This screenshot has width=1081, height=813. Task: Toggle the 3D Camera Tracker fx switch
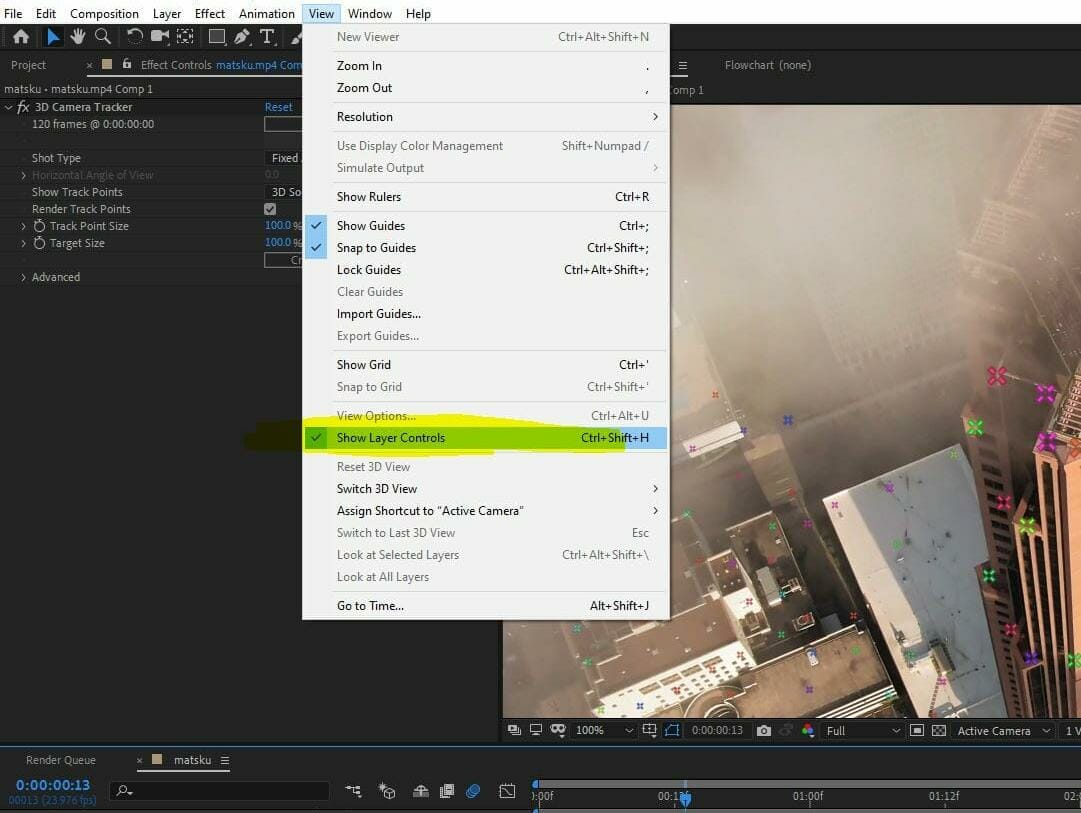click(23, 107)
